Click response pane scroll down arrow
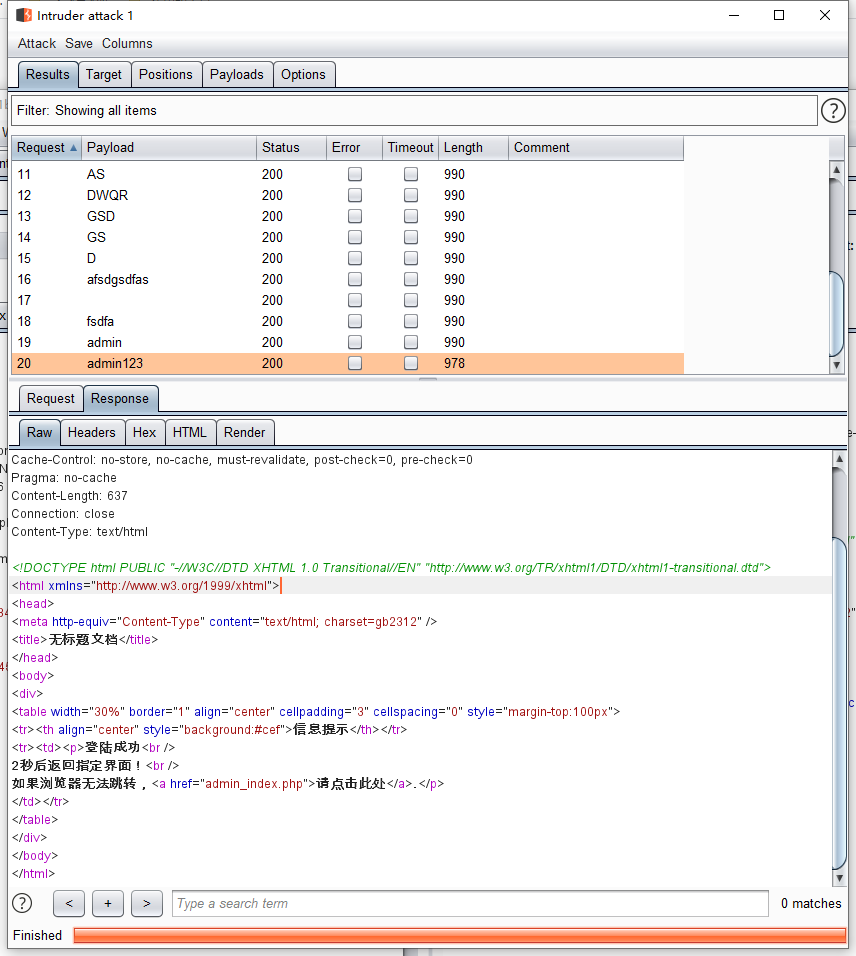The image size is (856, 956). [x=840, y=879]
